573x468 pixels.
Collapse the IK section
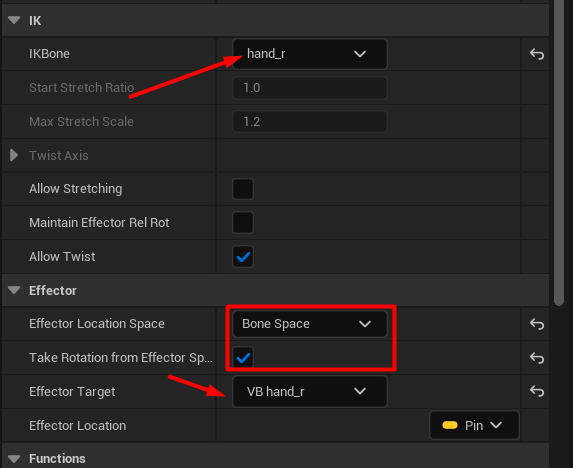(14, 20)
